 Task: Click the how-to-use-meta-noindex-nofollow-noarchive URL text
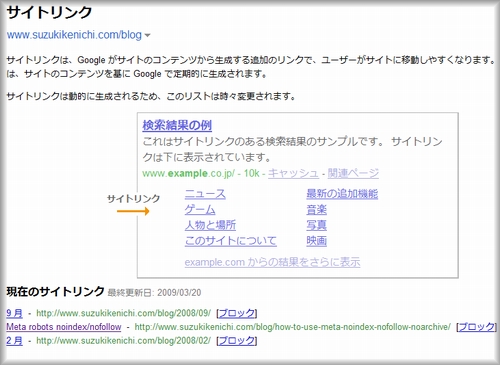(x=292, y=327)
